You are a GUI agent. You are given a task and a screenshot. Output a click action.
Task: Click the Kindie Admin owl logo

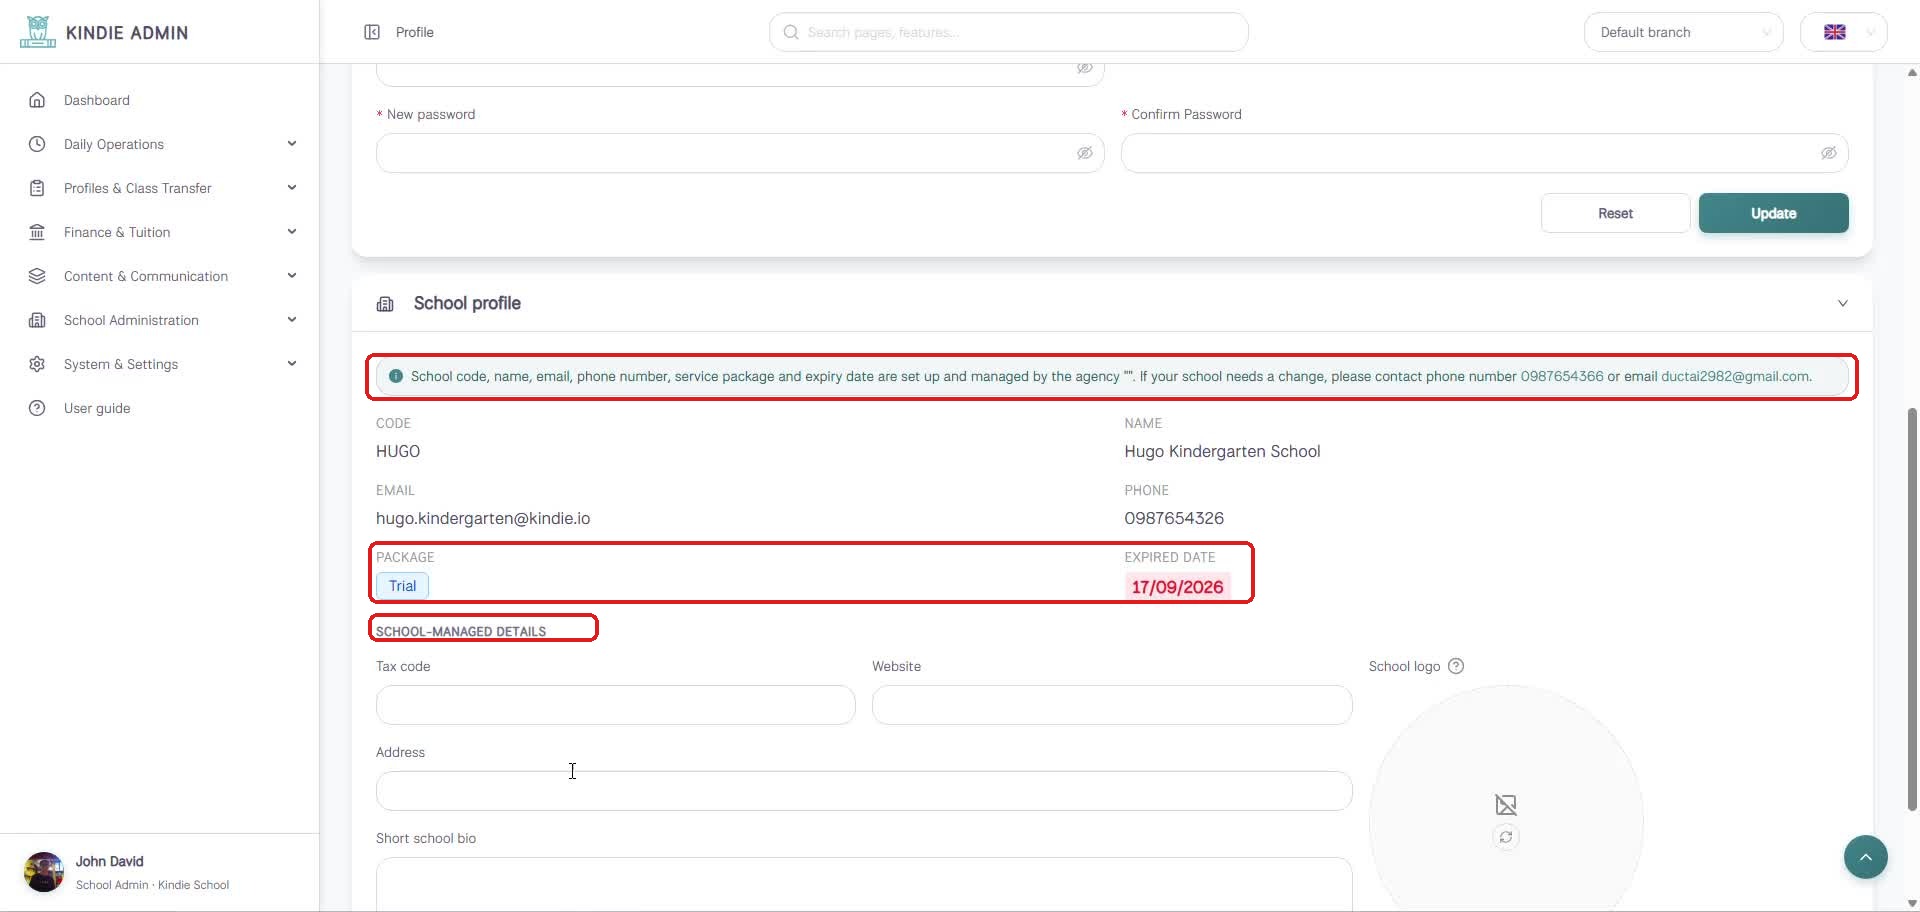click(x=38, y=32)
